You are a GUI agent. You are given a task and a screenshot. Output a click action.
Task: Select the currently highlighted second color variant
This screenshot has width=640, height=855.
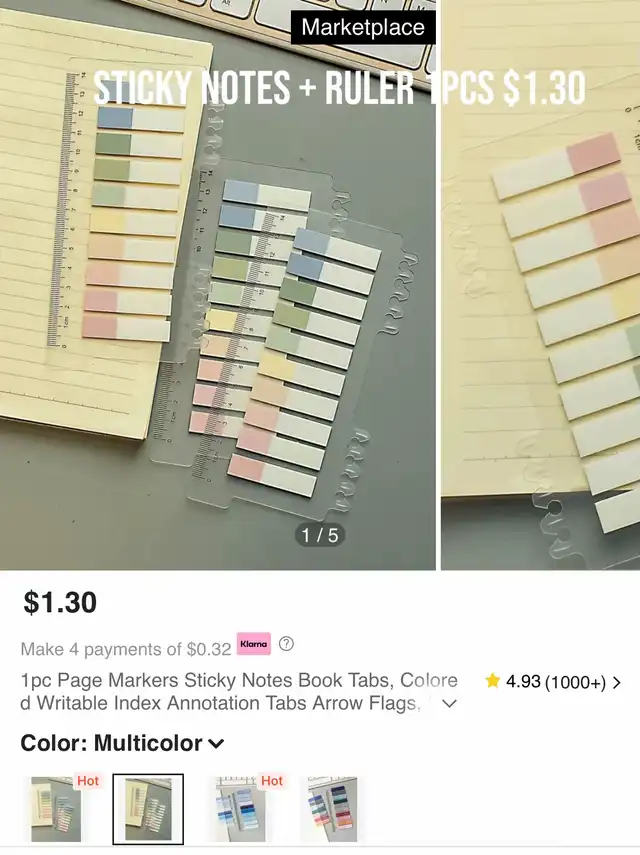tap(148, 809)
